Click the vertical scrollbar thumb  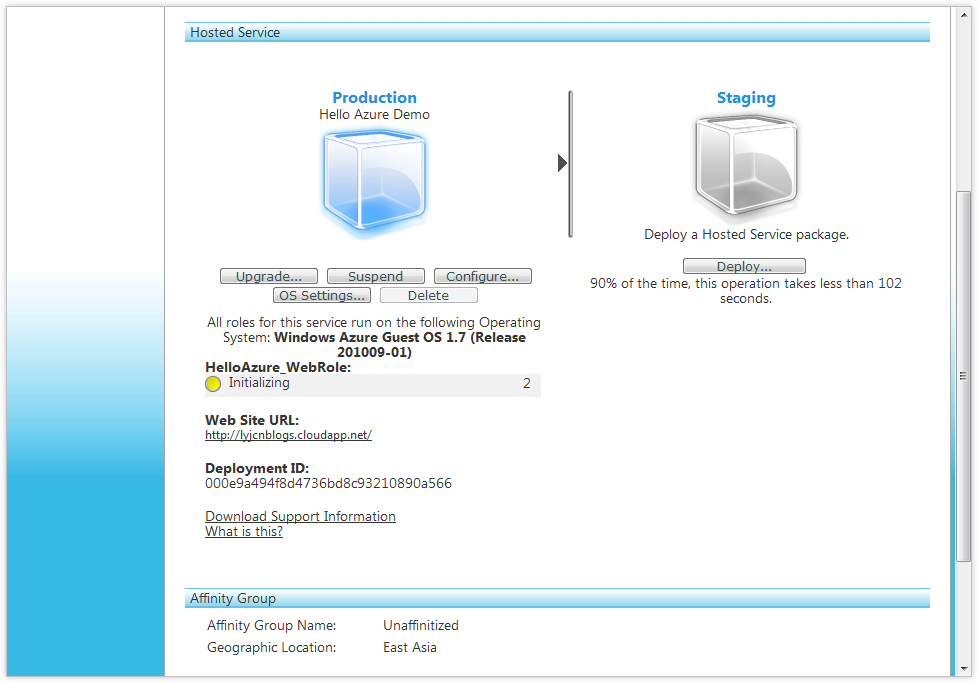(x=964, y=375)
